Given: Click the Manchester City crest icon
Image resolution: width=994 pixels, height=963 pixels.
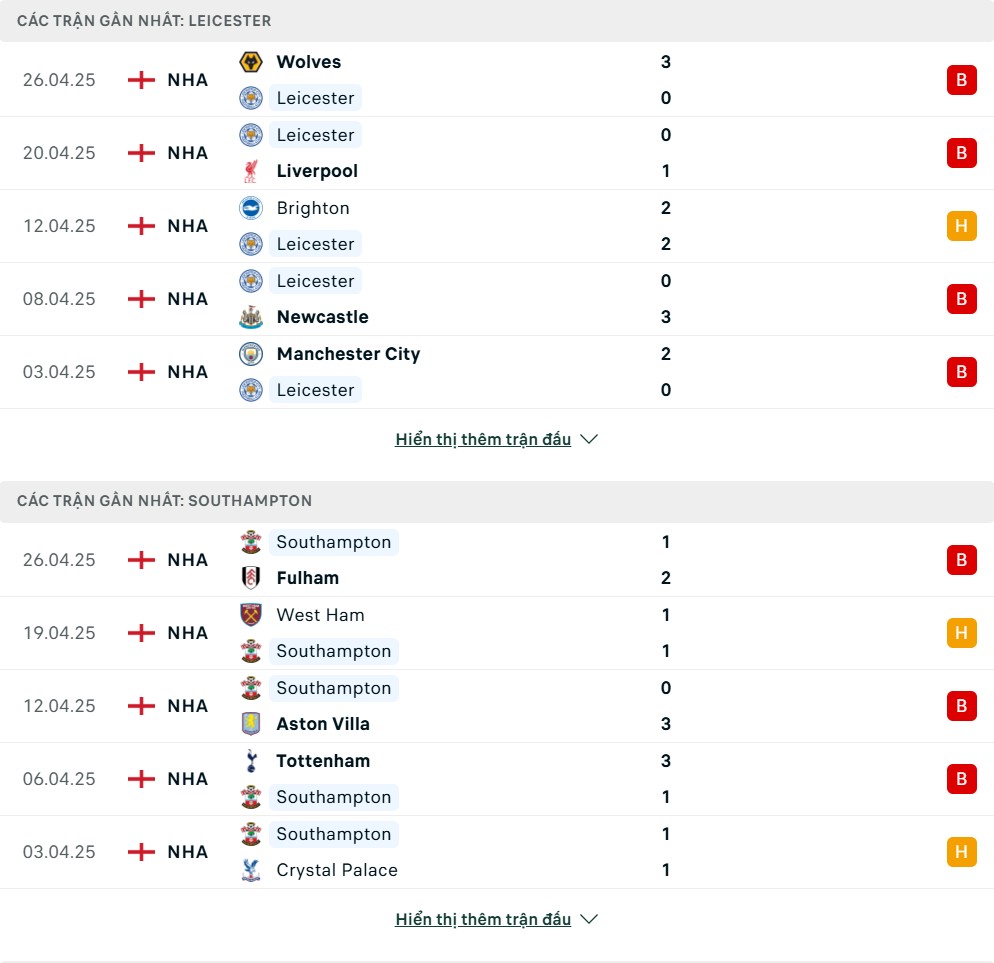Looking at the screenshot, I should [x=251, y=354].
